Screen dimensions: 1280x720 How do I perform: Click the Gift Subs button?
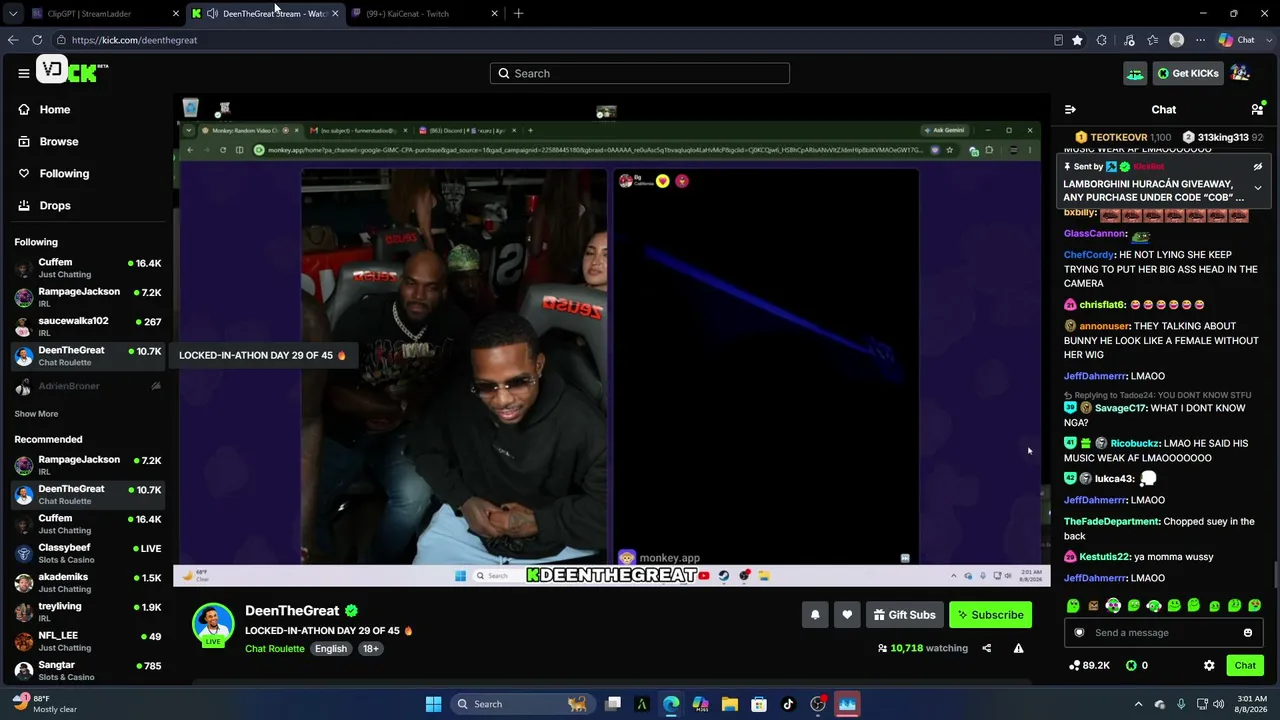[x=904, y=615]
